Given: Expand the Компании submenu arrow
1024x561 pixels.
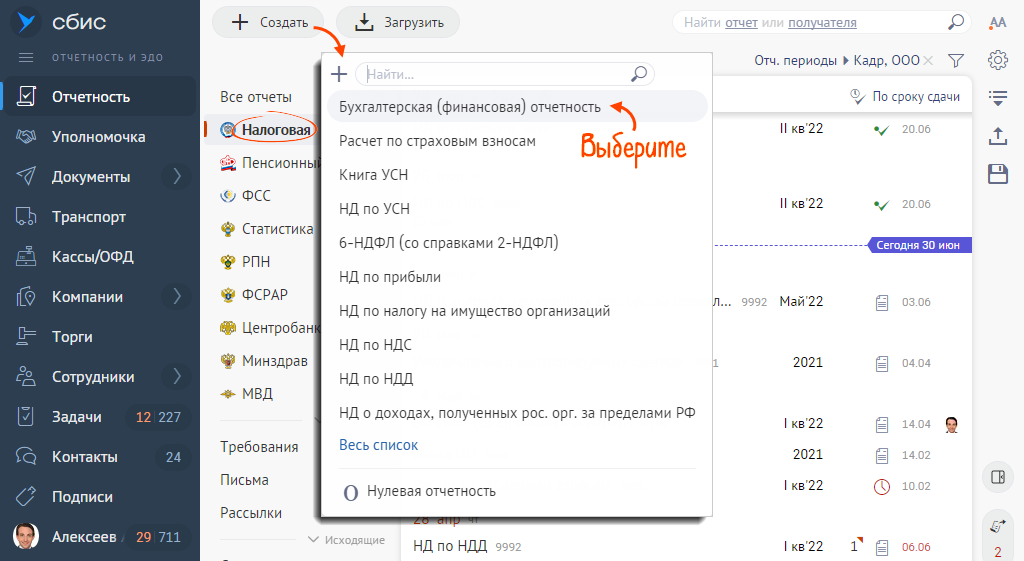Looking at the screenshot, I should [x=177, y=297].
